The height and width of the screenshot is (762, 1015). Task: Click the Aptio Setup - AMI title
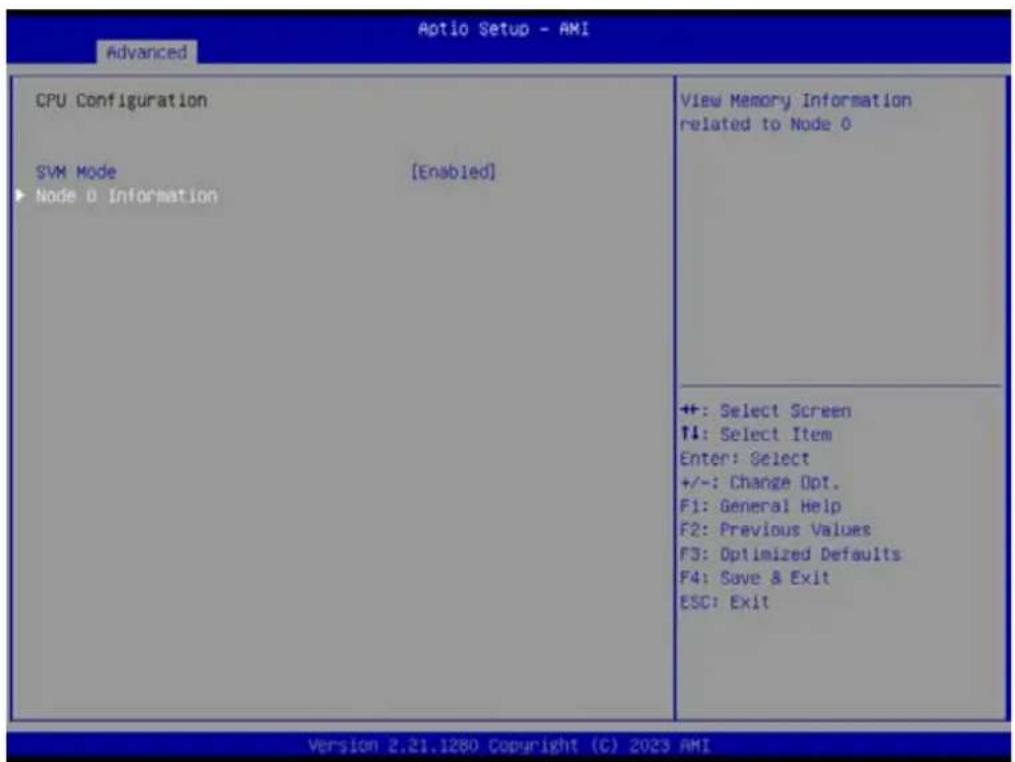[x=504, y=30]
